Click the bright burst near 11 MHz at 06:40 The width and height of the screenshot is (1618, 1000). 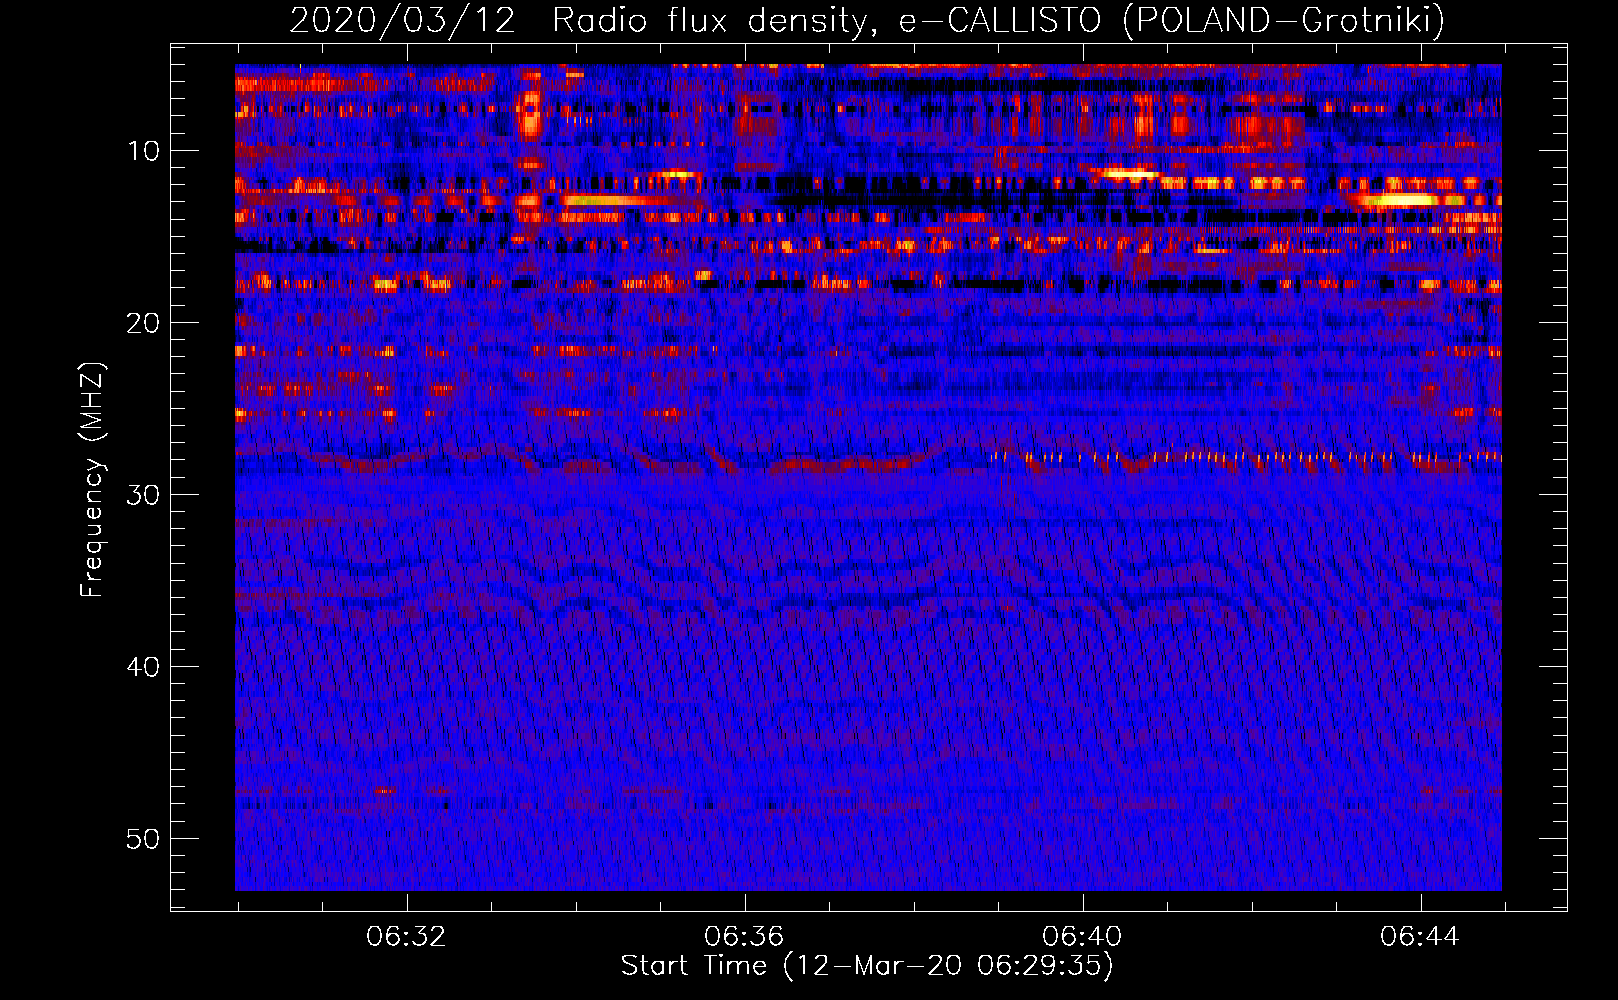pyautogui.click(x=1128, y=173)
